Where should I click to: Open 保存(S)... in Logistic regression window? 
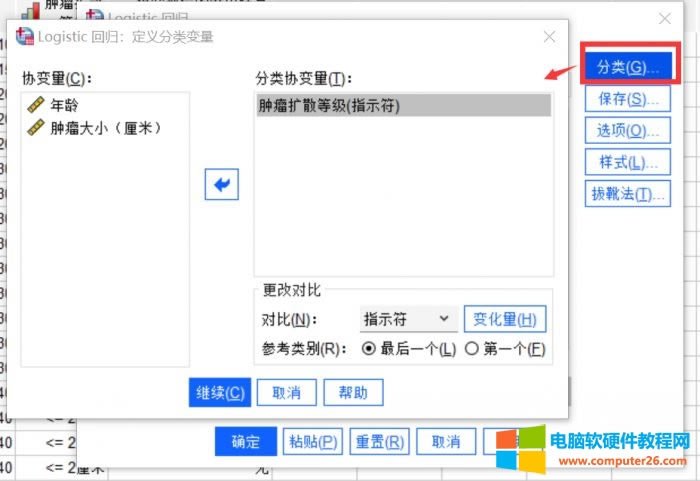click(x=628, y=99)
